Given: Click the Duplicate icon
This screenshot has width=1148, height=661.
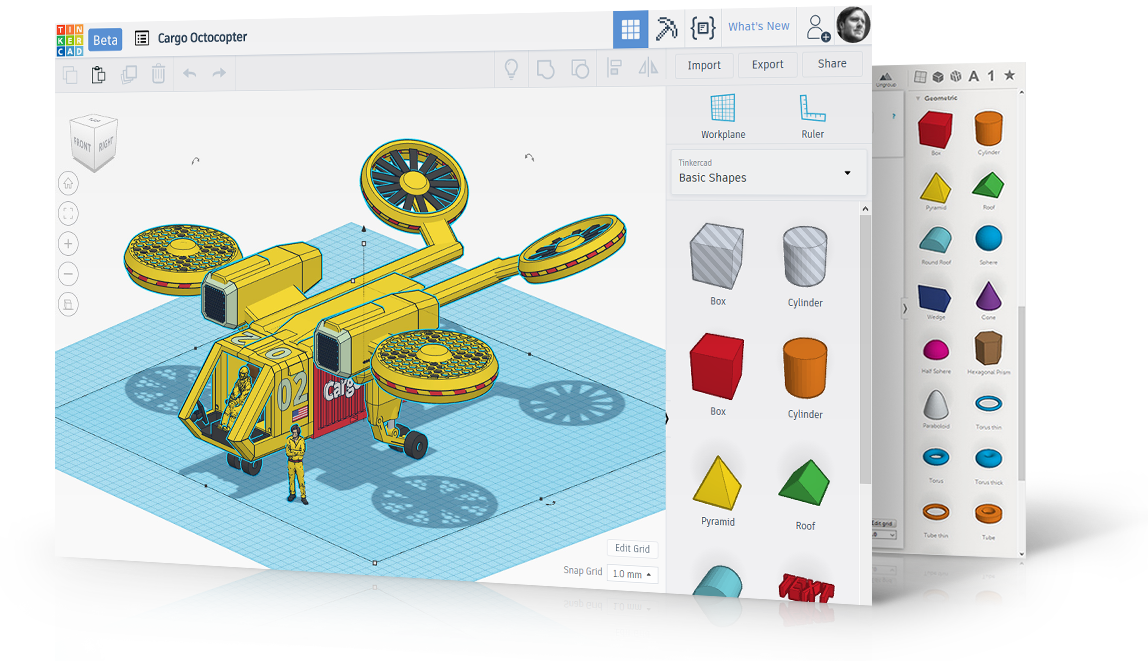Looking at the screenshot, I should (x=129, y=75).
